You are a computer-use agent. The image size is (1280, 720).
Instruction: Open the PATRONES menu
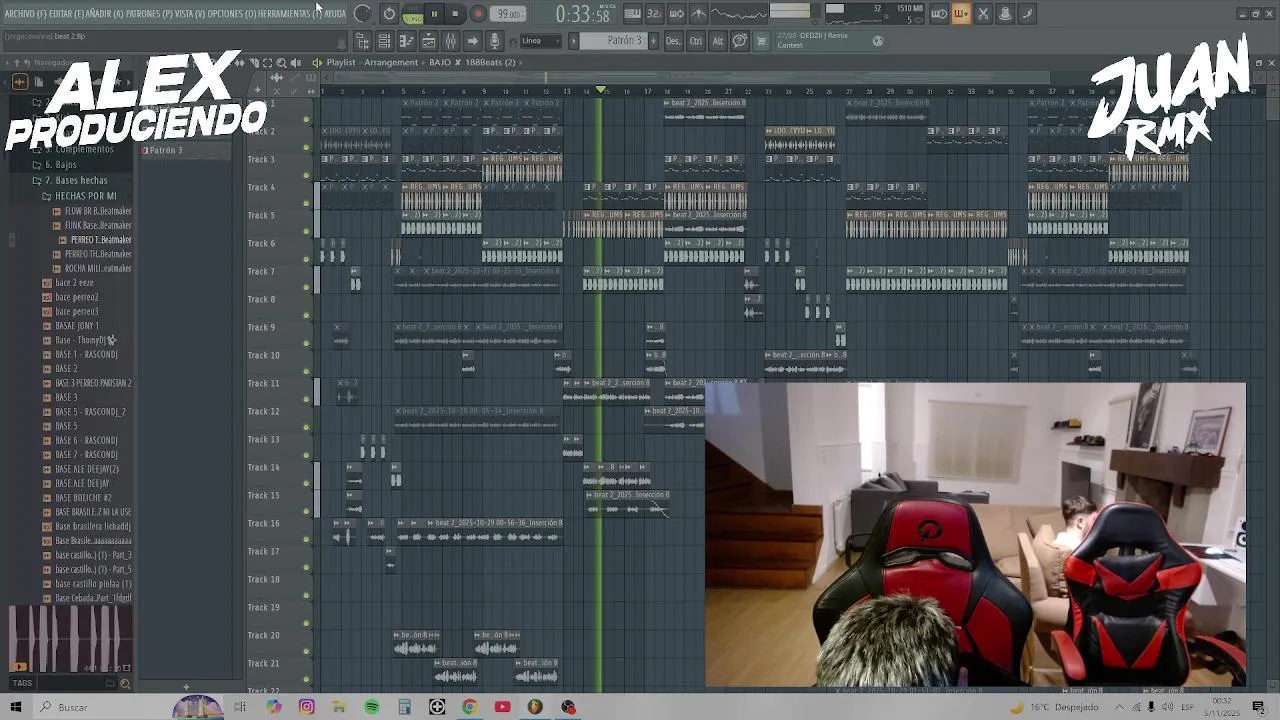pos(149,14)
